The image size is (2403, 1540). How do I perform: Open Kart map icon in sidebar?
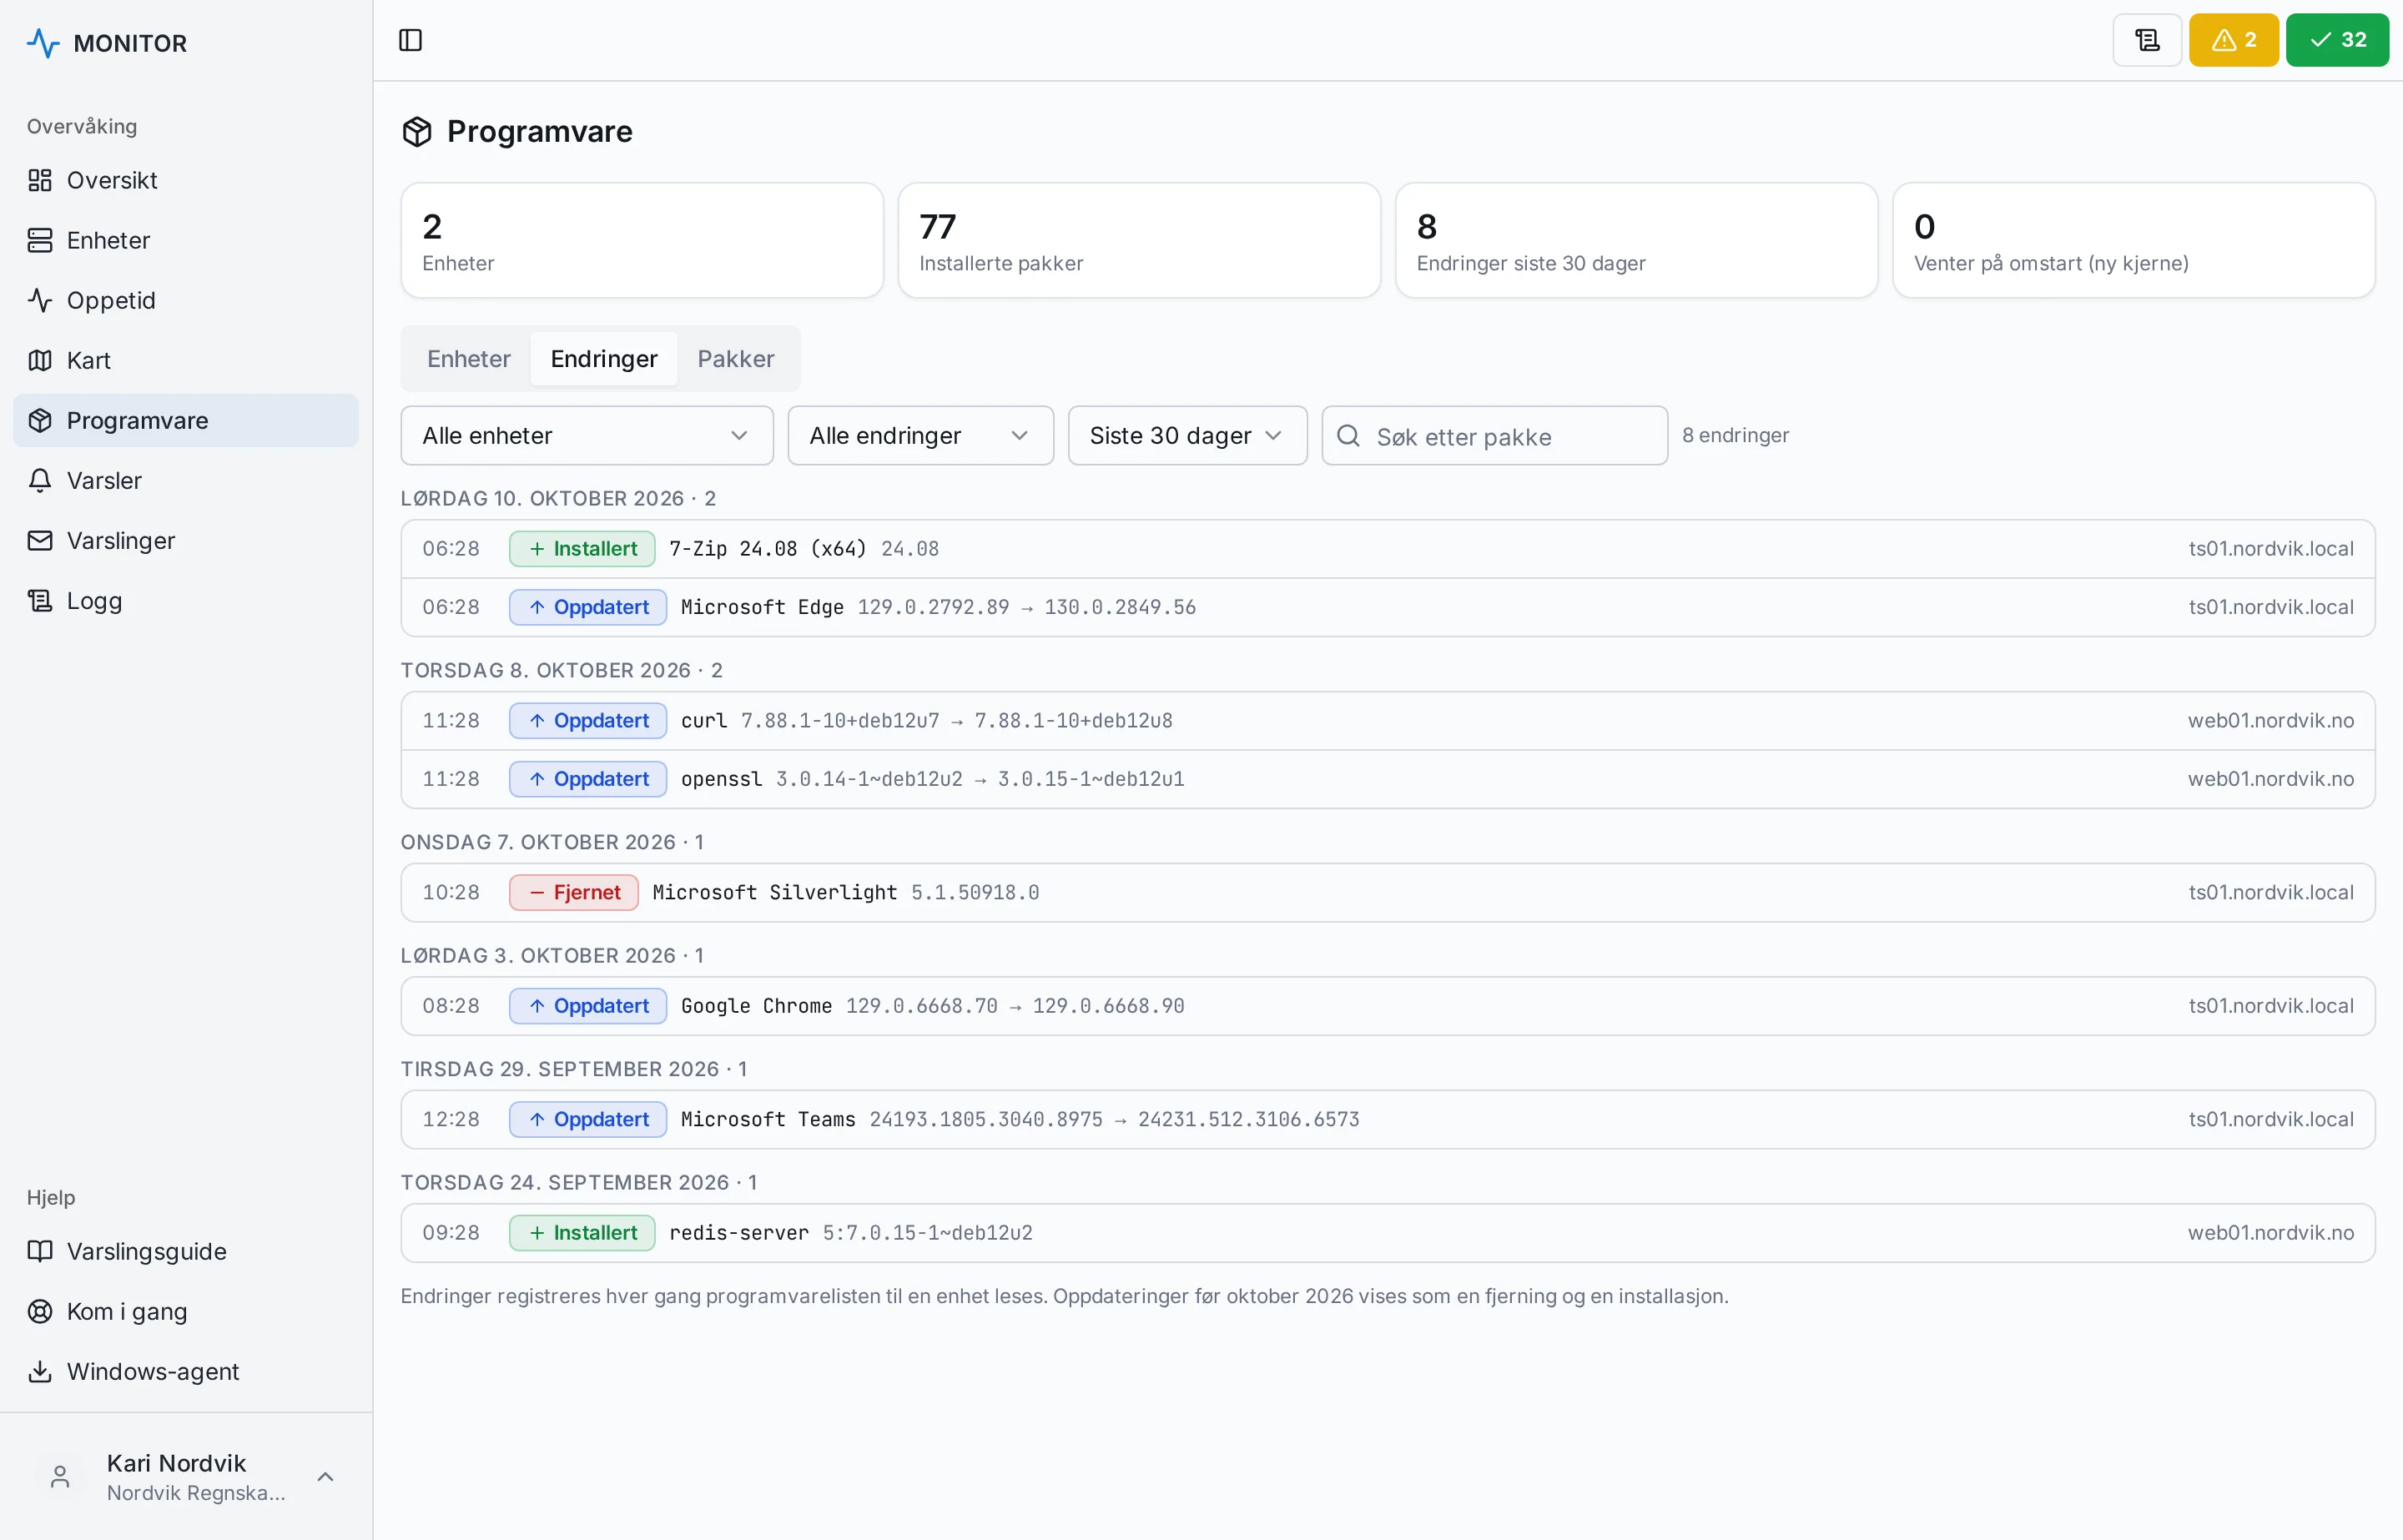point(40,360)
